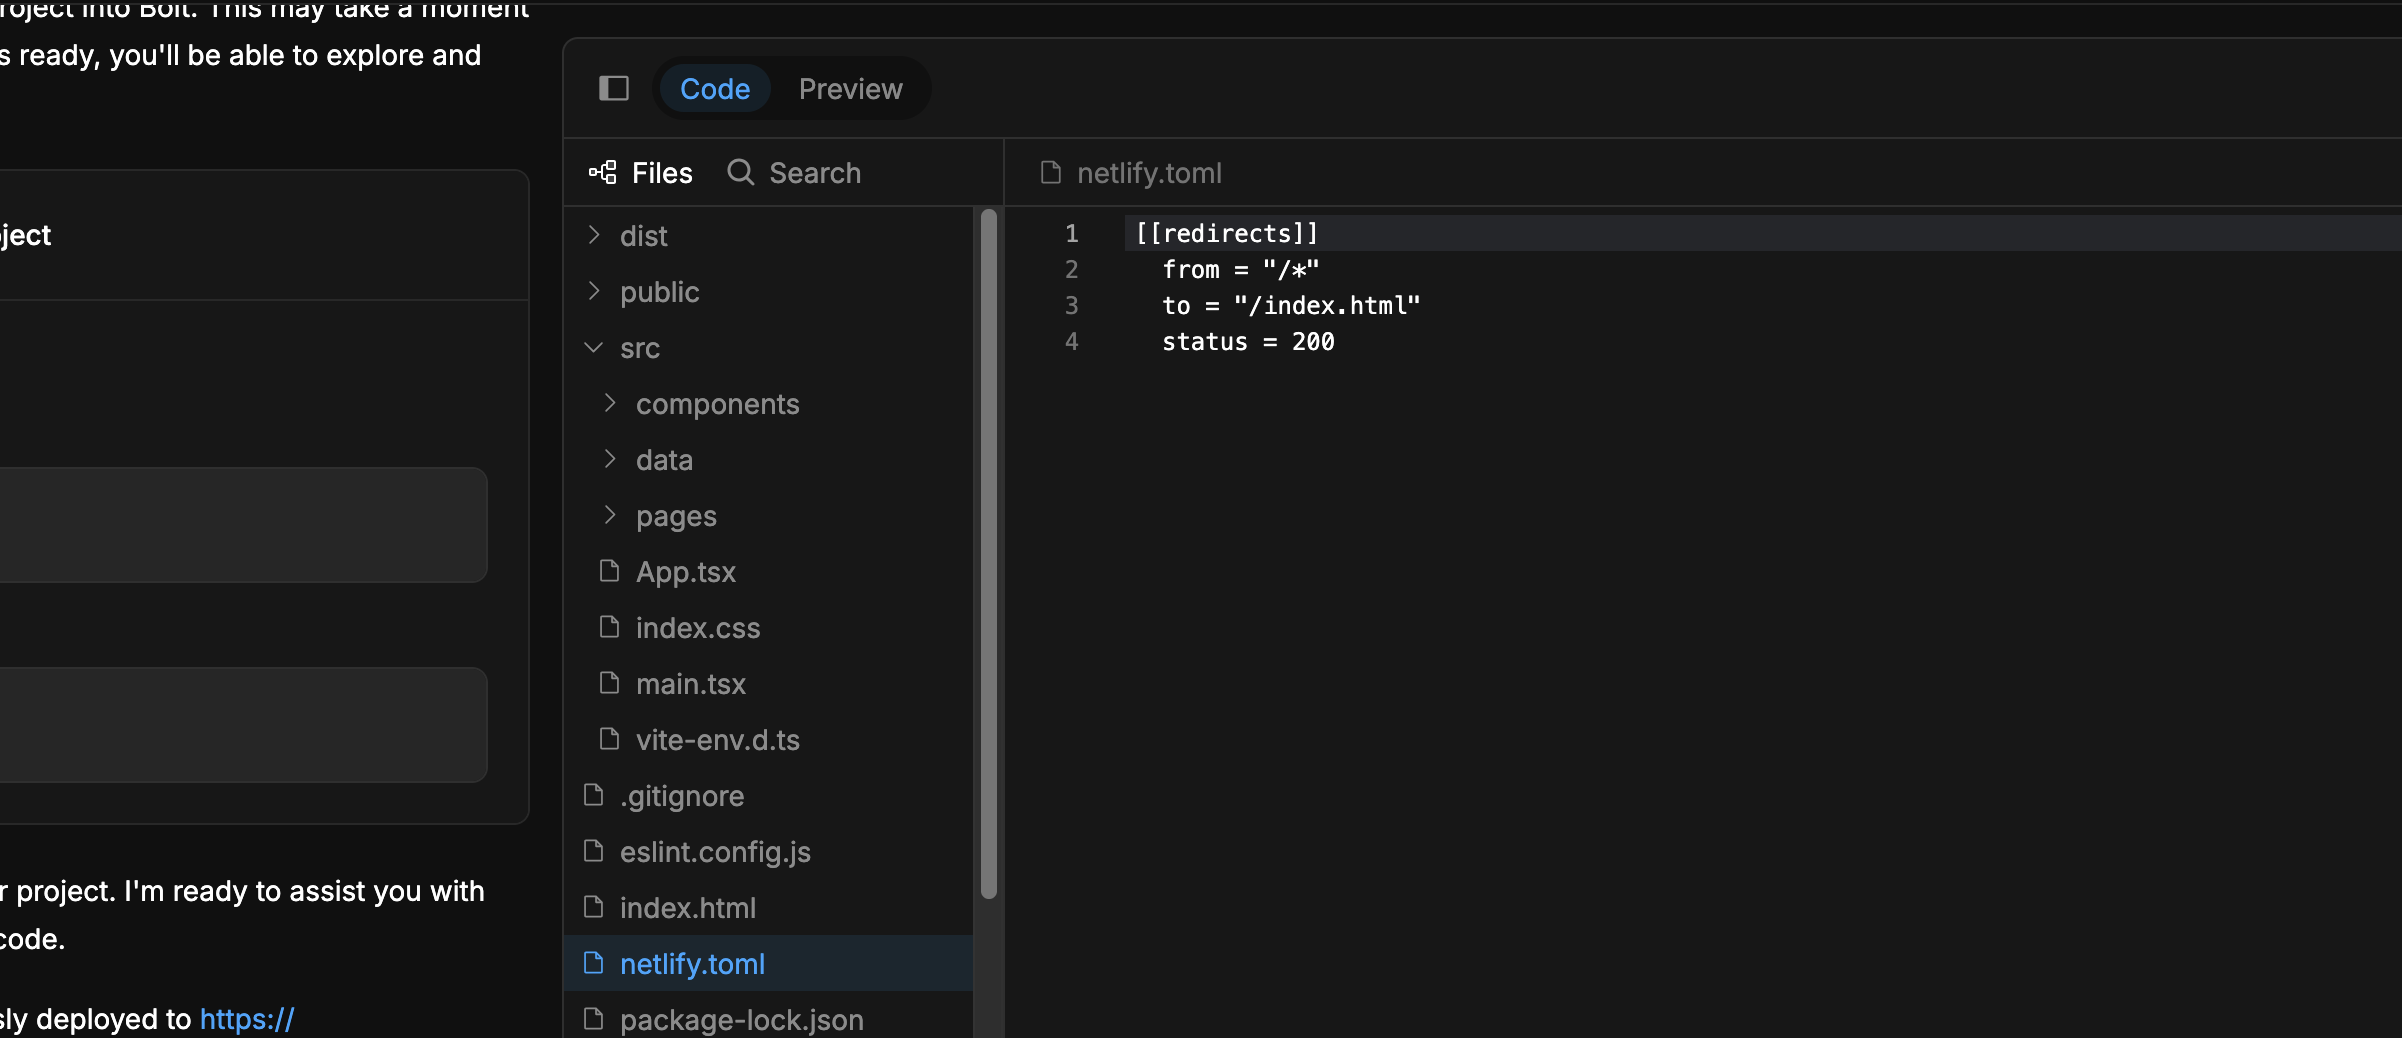Click file icon beside eslint.config.js
The image size is (2402, 1038).
tap(593, 851)
